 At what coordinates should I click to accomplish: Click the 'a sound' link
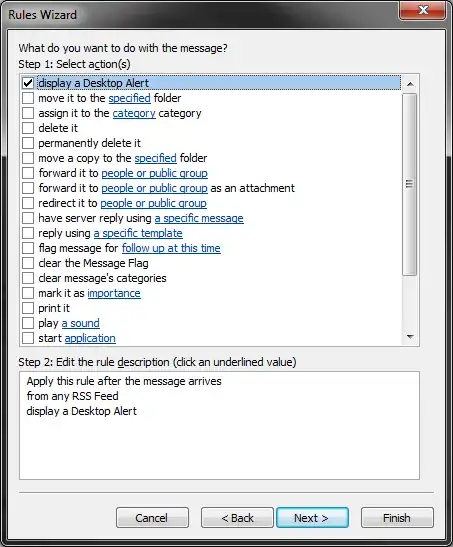[x=81, y=323]
